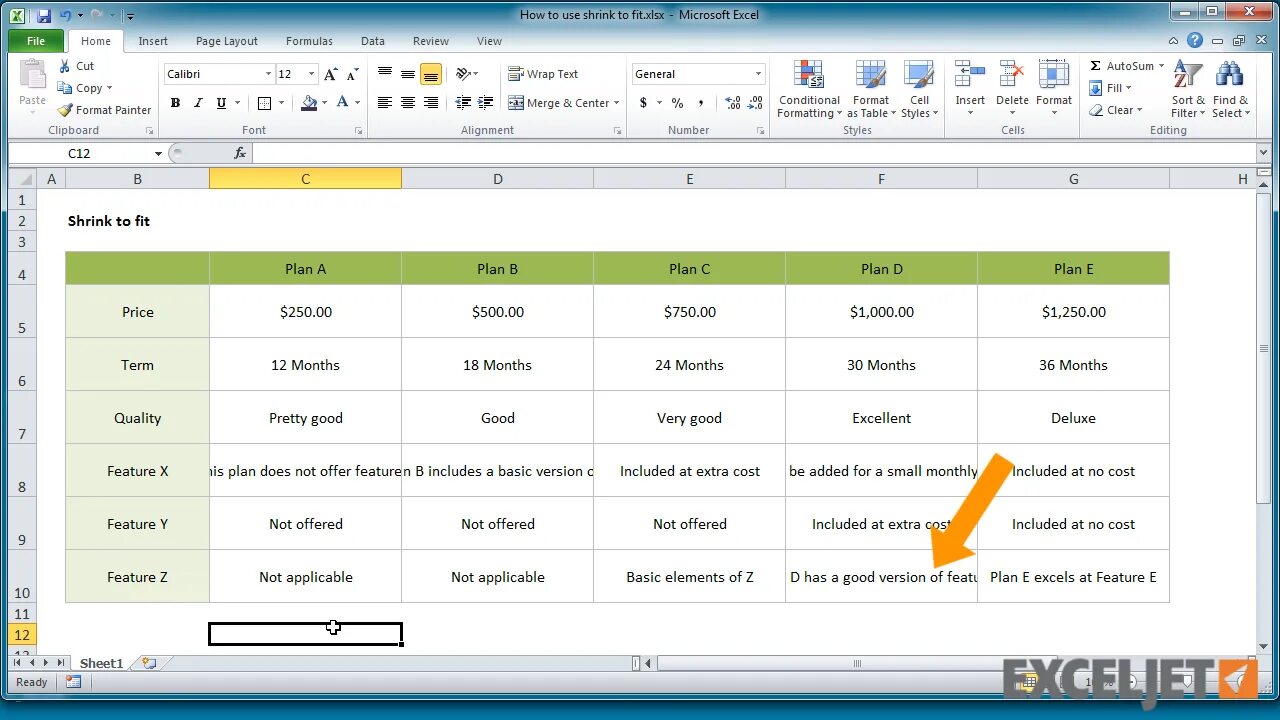Open the General number format dropdown
Screen dimensions: 1280x720
coord(758,74)
